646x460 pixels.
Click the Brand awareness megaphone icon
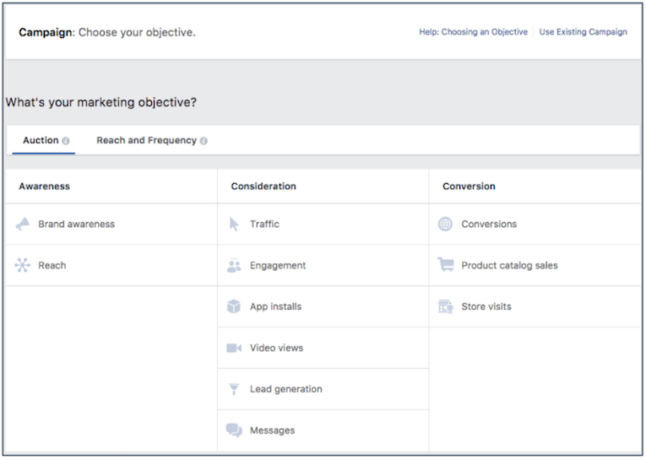[x=22, y=224]
